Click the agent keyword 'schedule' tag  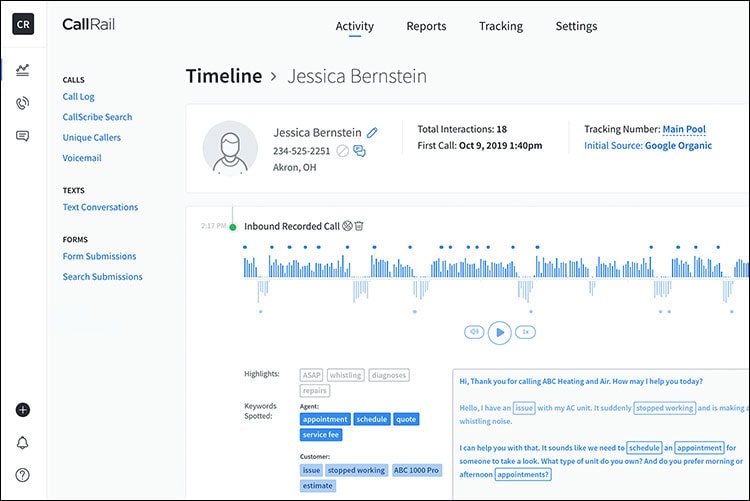tap(372, 419)
